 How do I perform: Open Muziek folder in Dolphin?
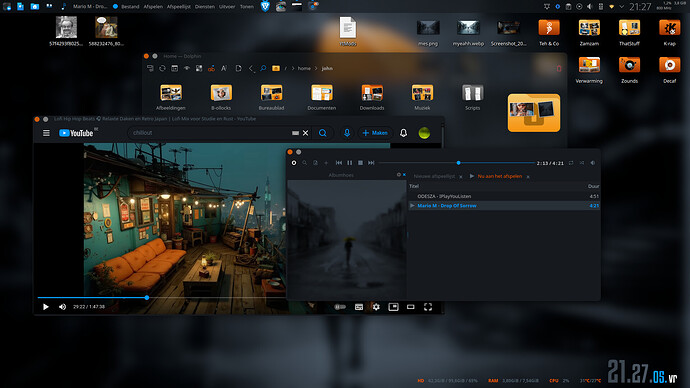(x=422, y=97)
